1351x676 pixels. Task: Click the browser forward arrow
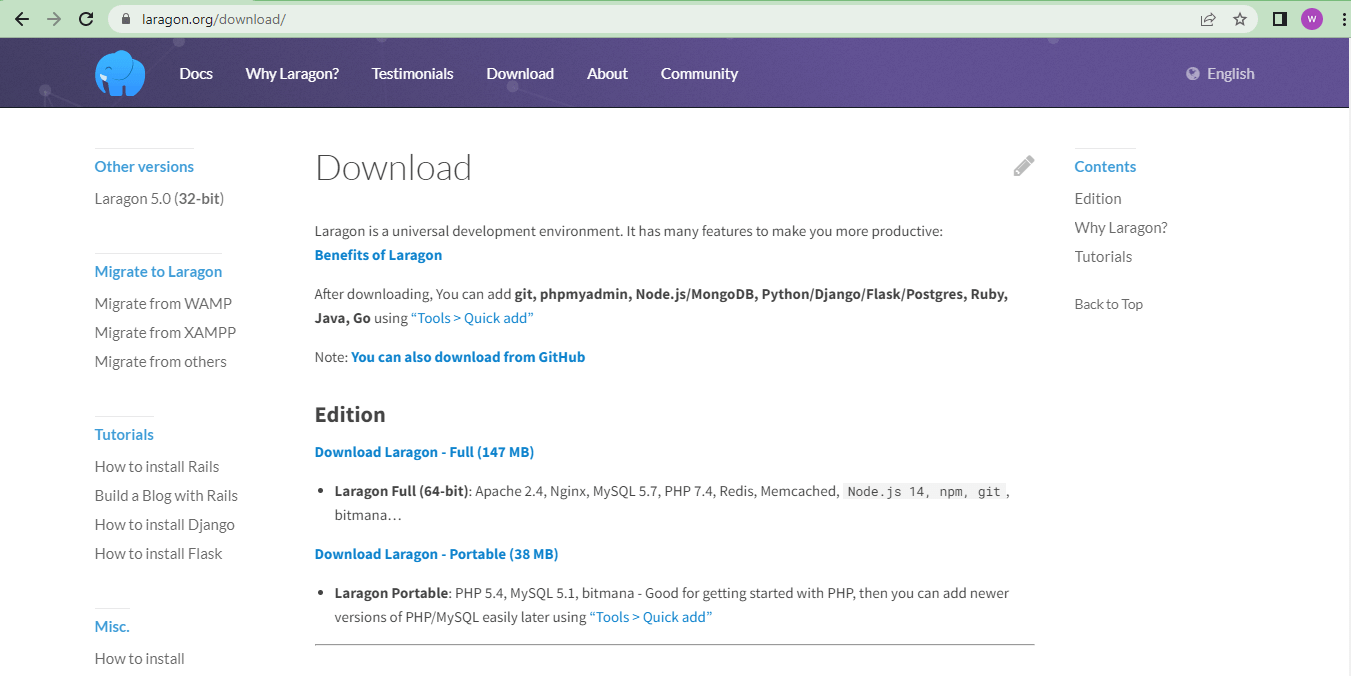pos(54,19)
